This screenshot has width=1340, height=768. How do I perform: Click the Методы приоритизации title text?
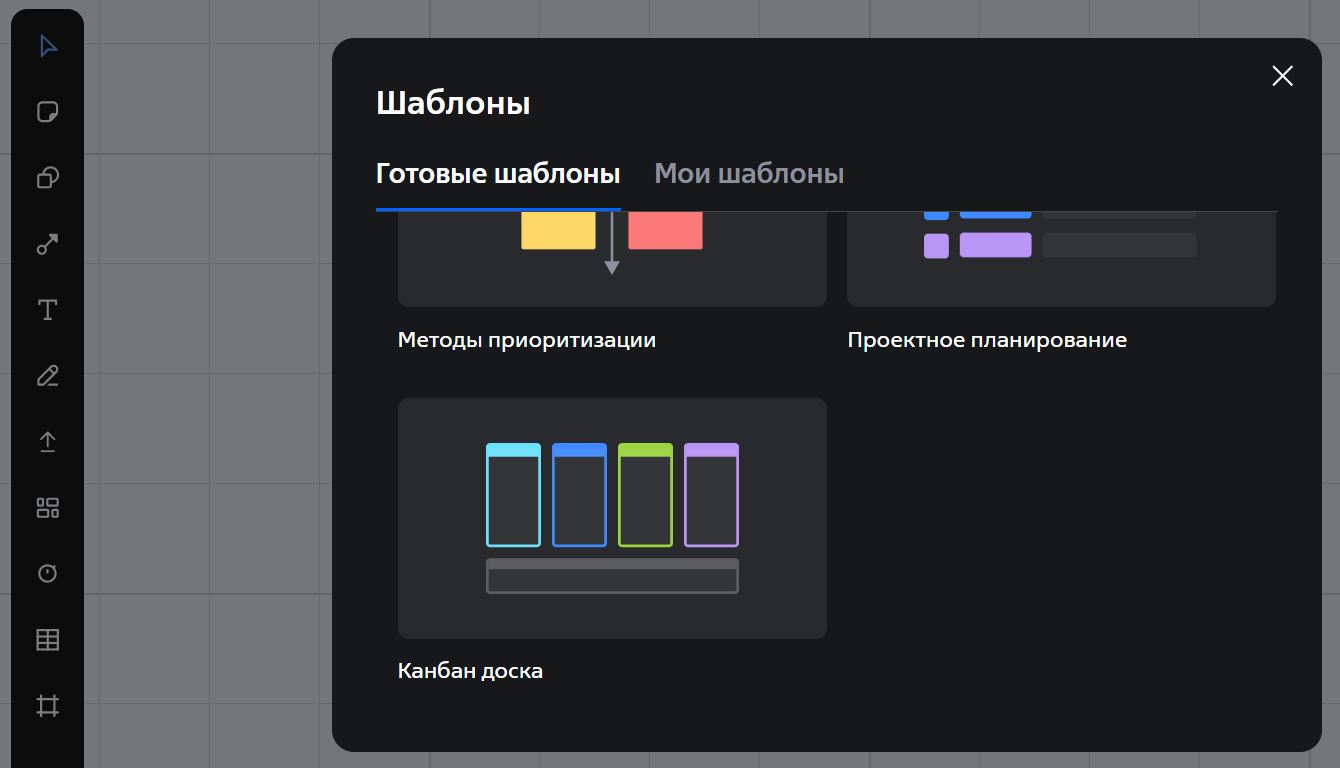coord(527,340)
